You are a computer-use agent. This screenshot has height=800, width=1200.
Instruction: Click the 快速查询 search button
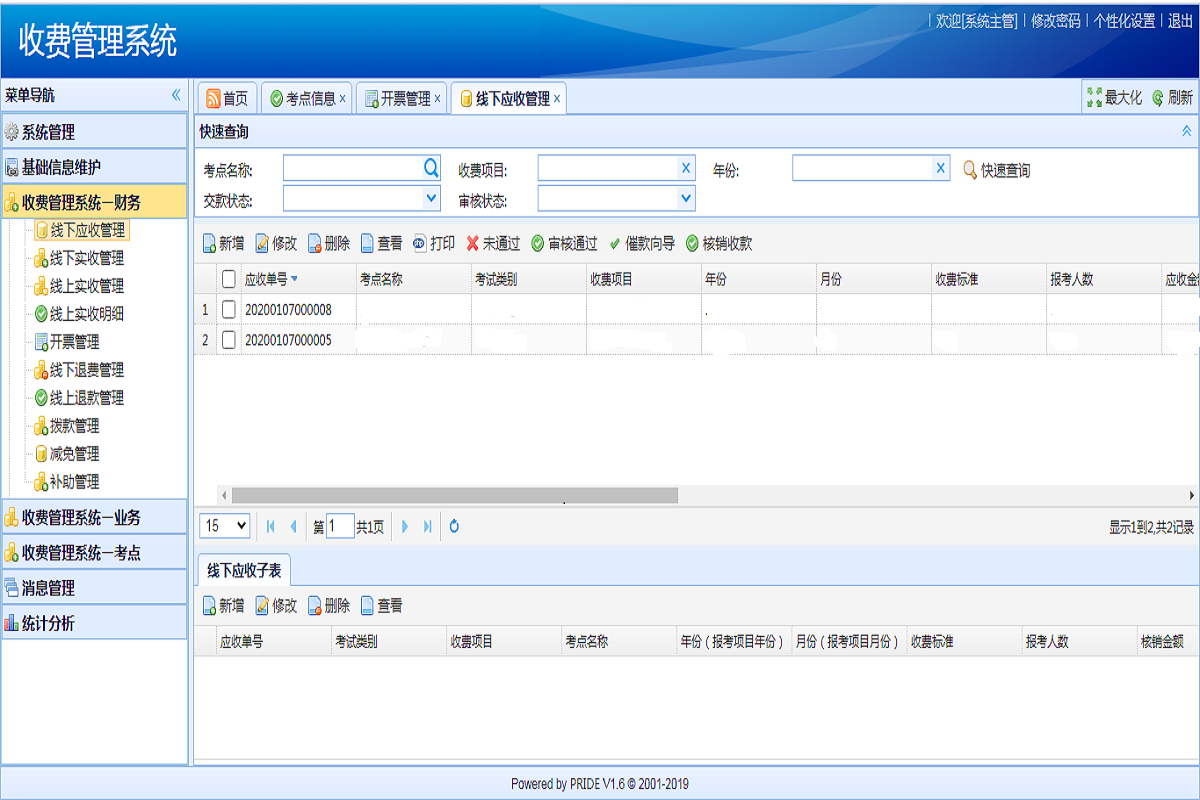(996, 171)
